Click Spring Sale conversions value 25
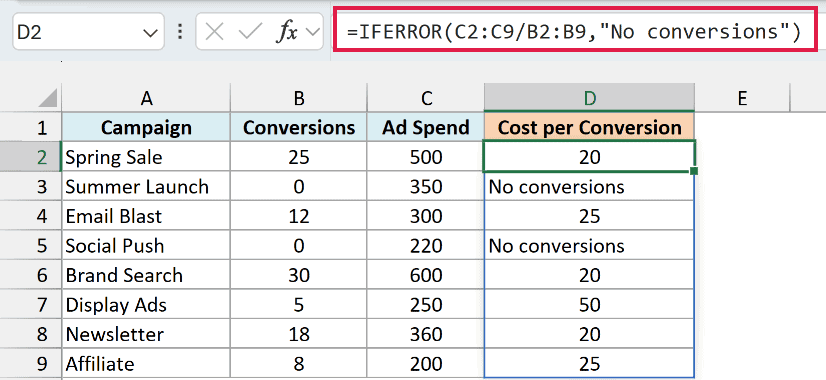The image size is (826, 380). [299, 157]
